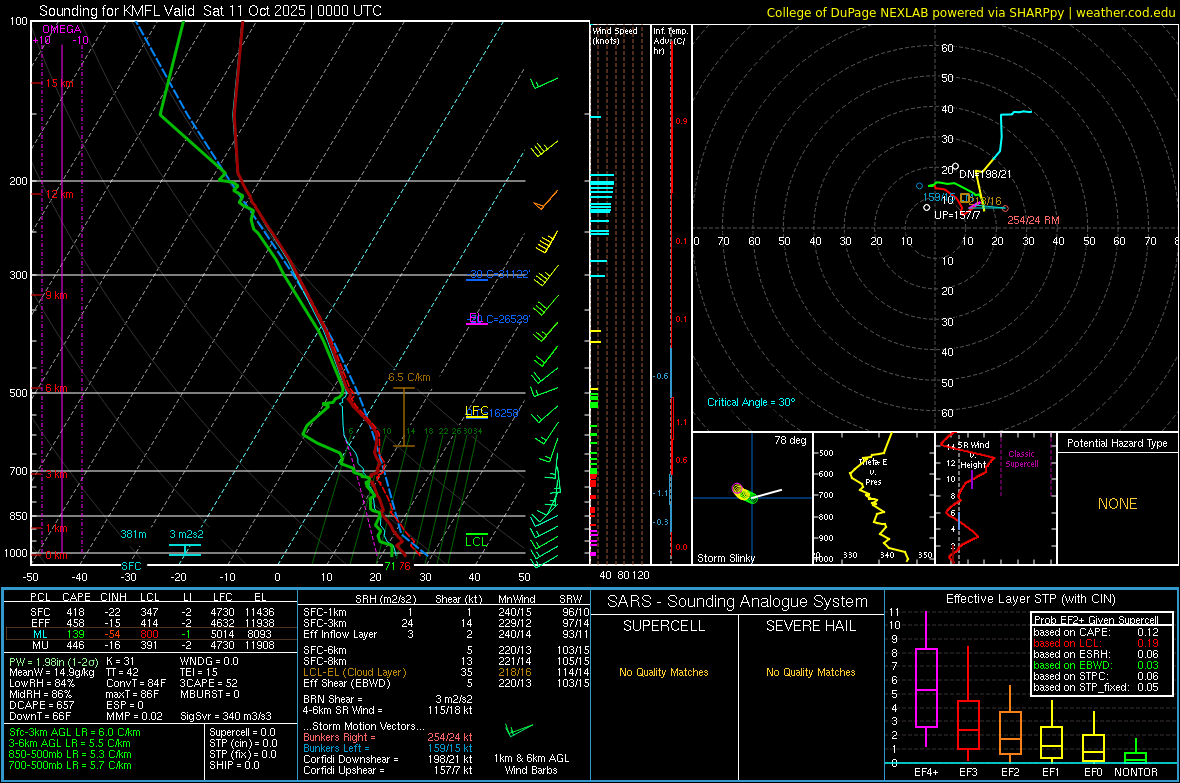This screenshot has height=783, width=1180.
Task: Click No Quality Matches under SEVERE HAIL
Action: (810, 672)
